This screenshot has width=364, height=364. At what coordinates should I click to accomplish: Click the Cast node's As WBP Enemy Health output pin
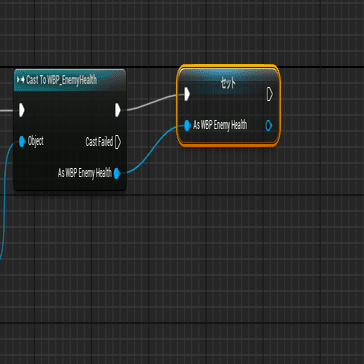[117, 174]
